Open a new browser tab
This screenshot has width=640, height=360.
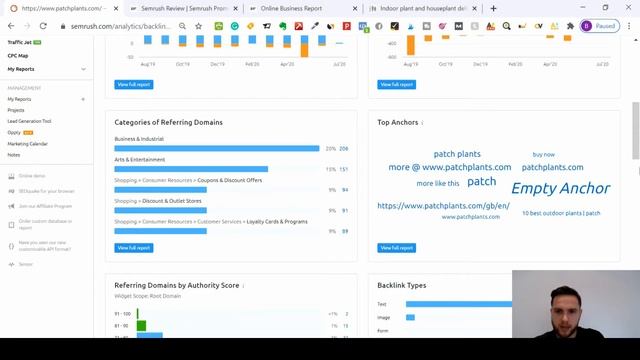493,8
